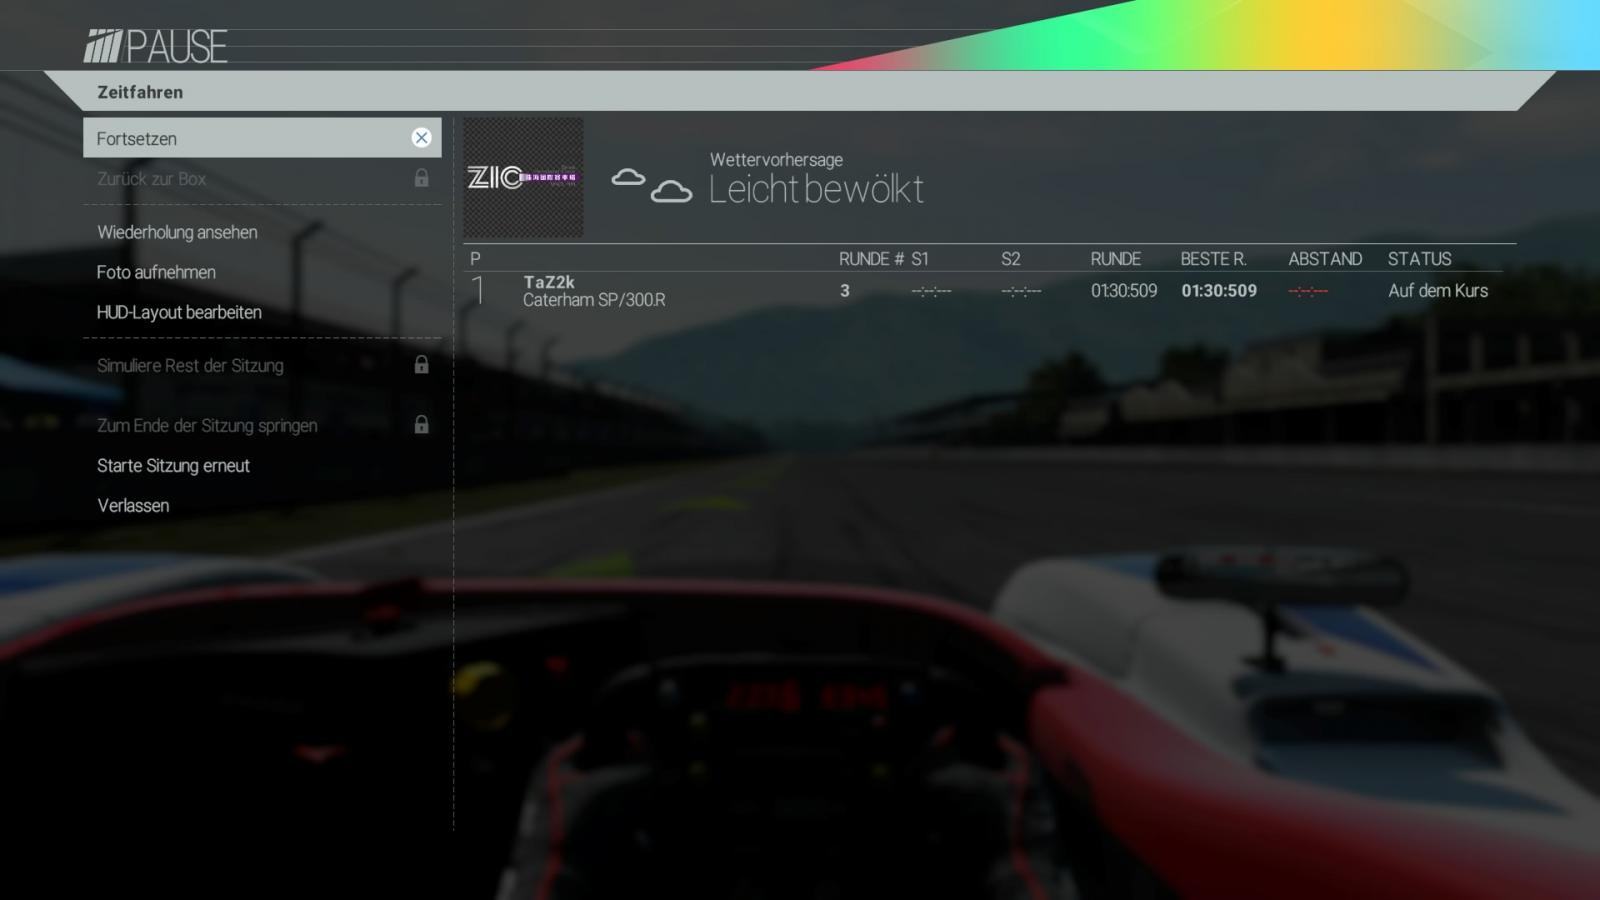
Task: Choose Starte Sitzung erneut
Action: coord(173,465)
